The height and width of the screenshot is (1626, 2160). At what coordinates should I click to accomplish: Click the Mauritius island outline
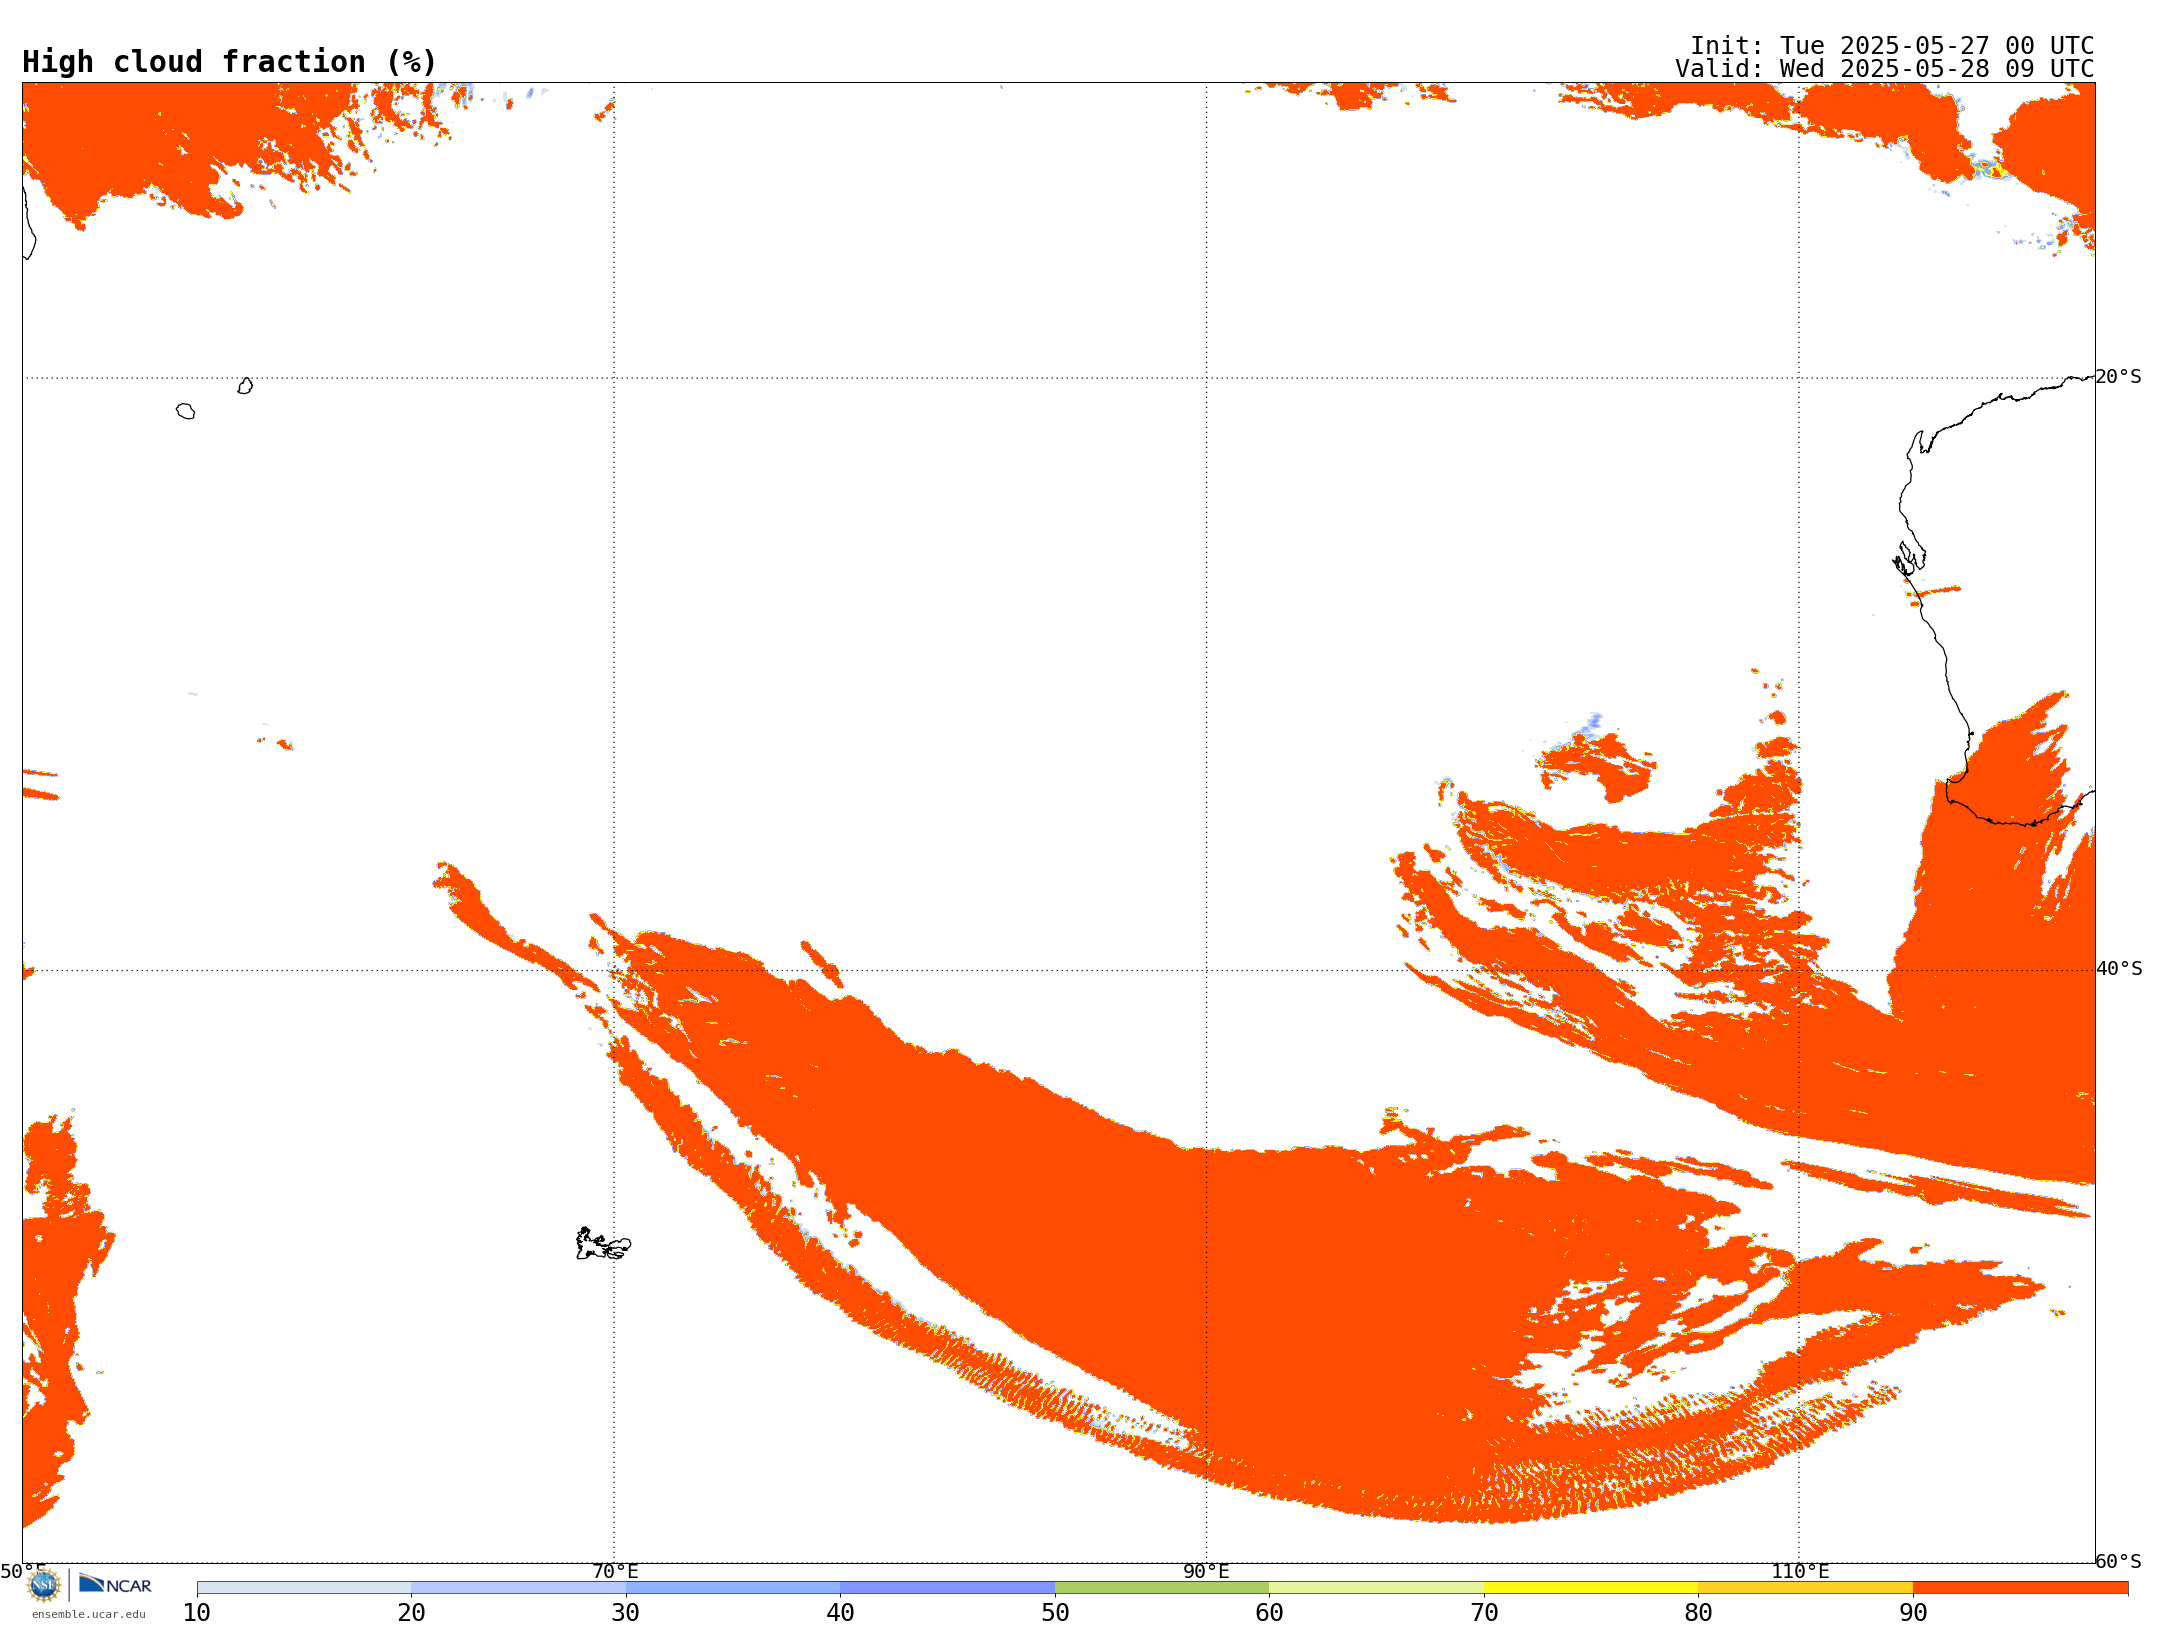point(245,386)
